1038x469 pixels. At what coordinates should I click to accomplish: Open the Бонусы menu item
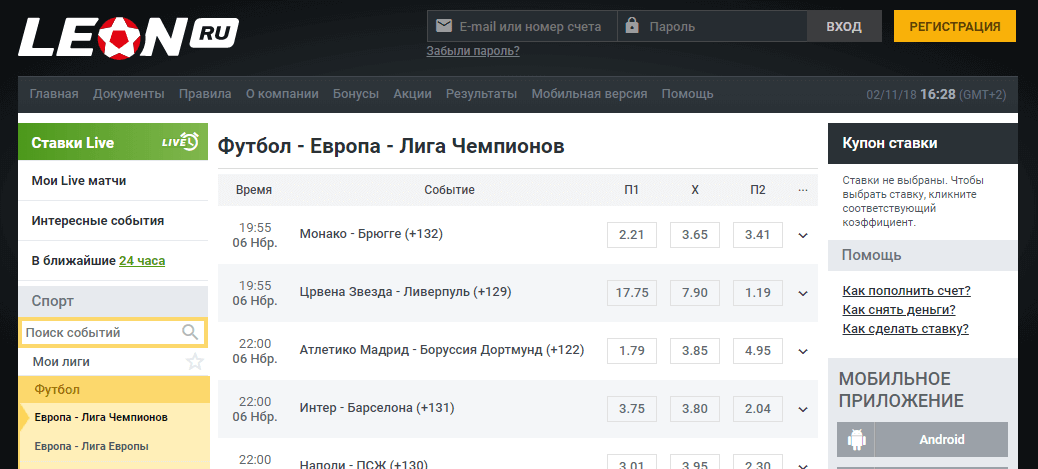coord(356,94)
